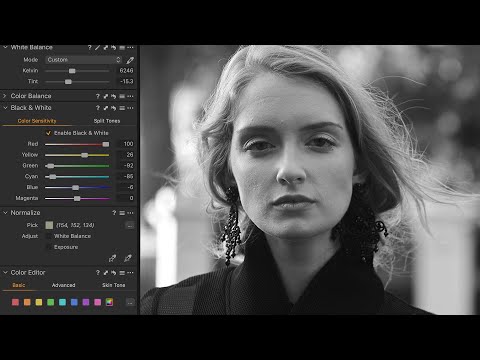Open Color Balance help question mark
Viewport: 480px width, 360px height.
click(98, 96)
